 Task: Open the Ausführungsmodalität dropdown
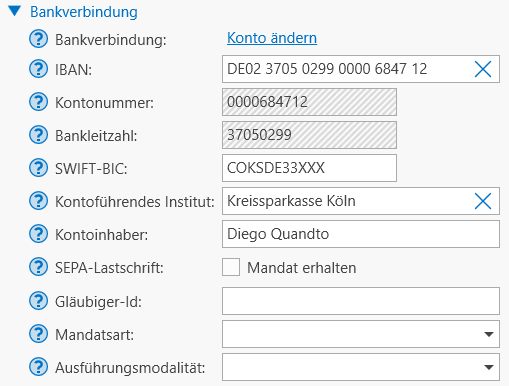pyautogui.click(x=361, y=367)
